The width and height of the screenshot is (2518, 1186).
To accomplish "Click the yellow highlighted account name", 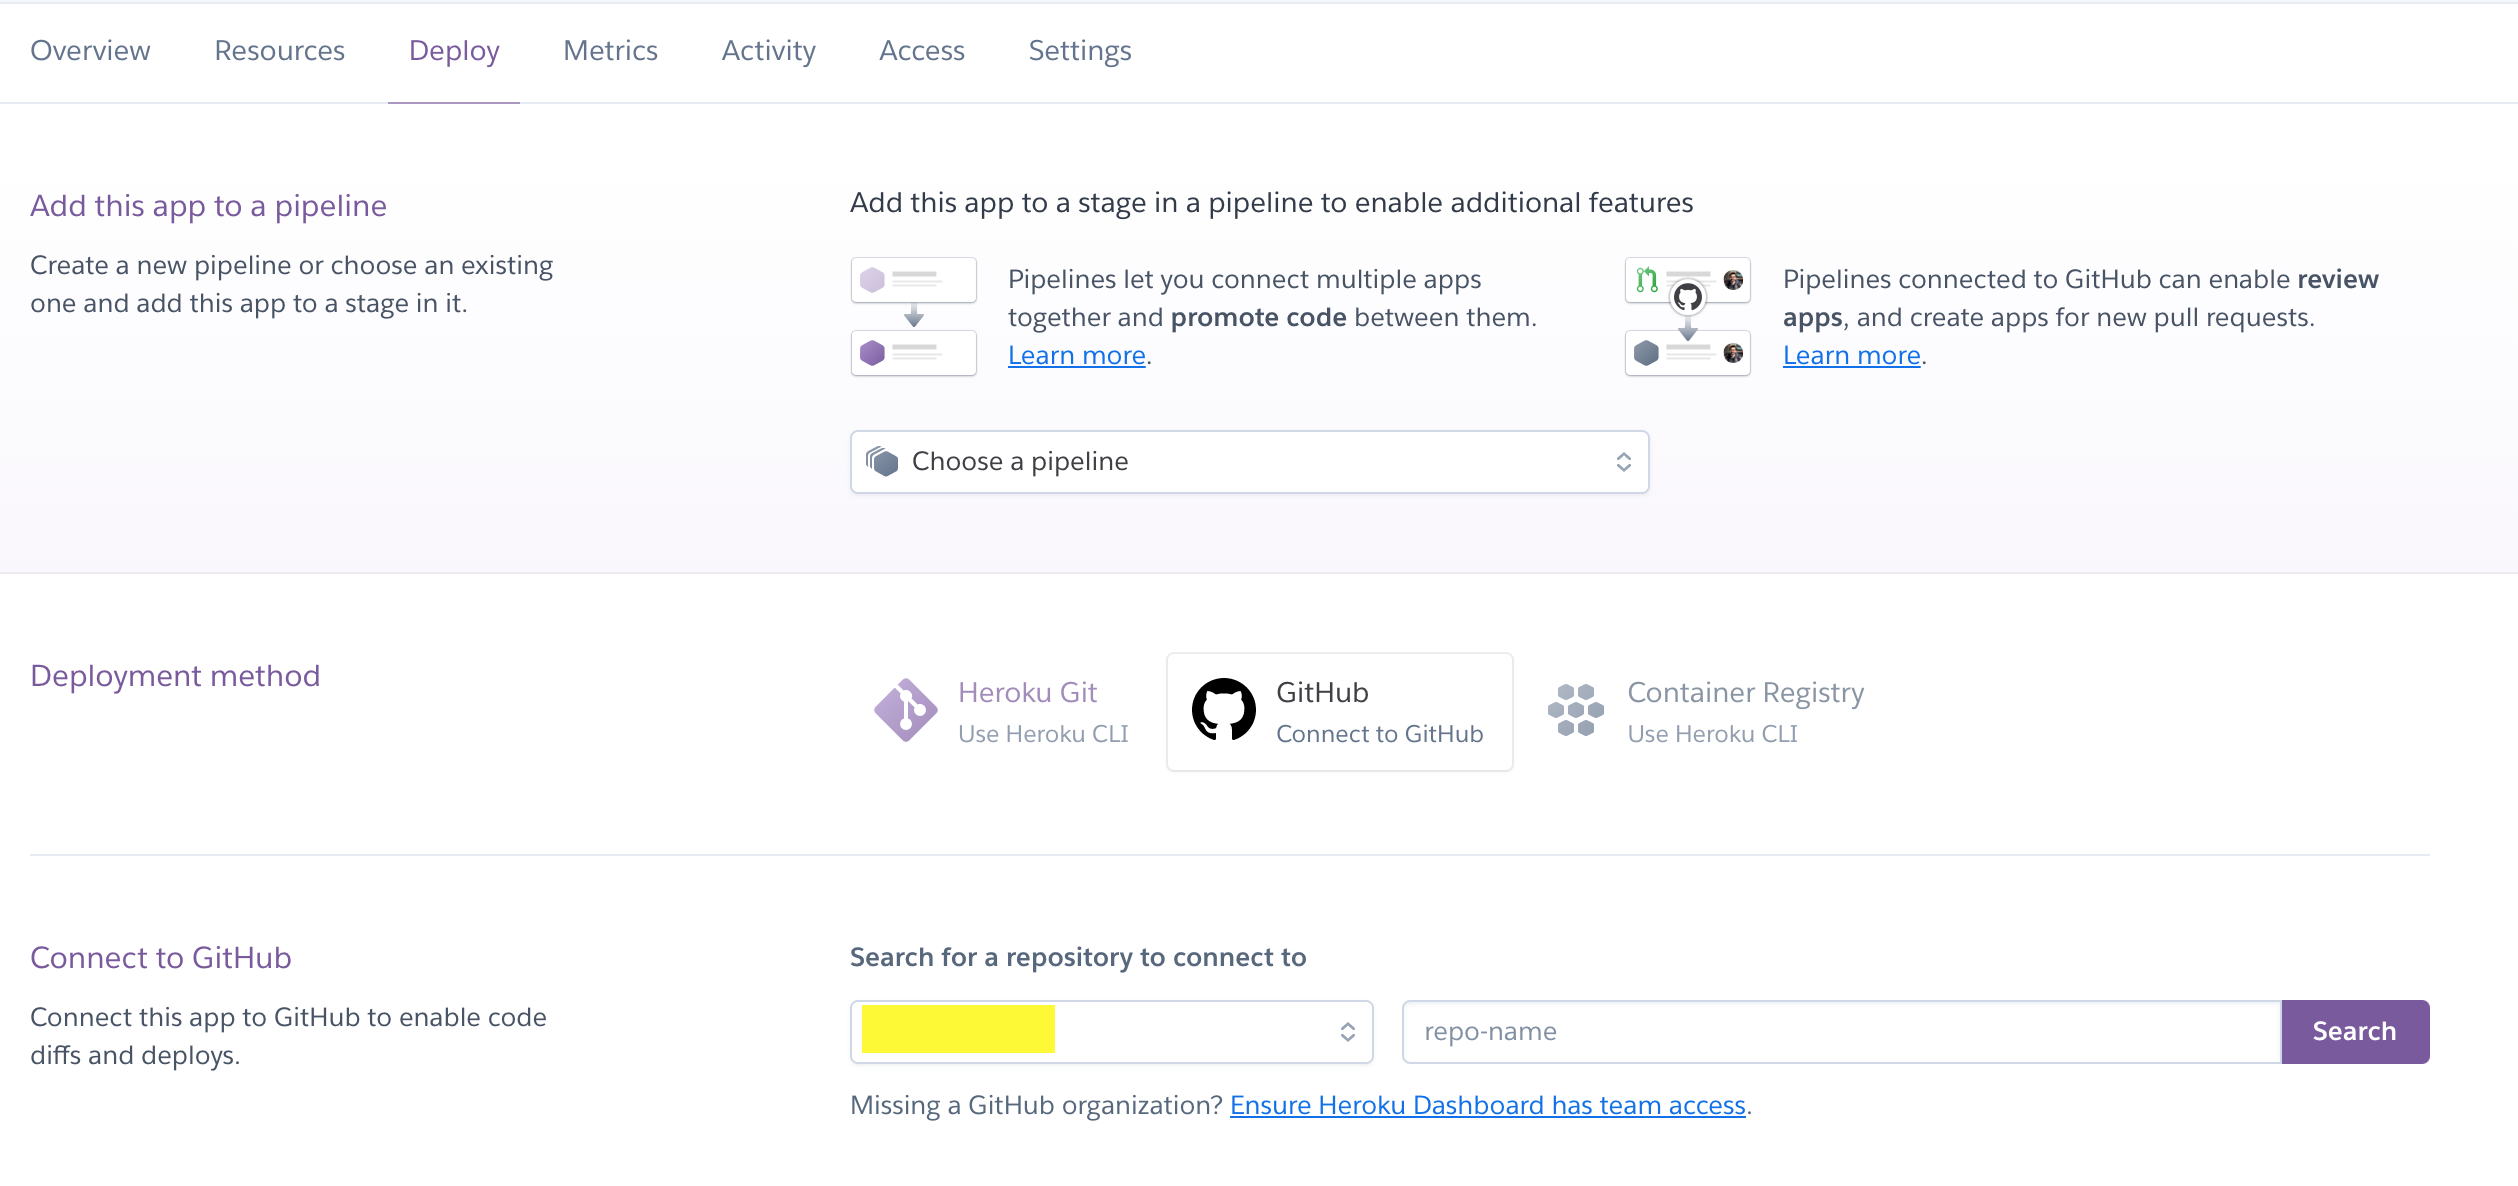I will pyautogui.click(x=957, y=1030).
